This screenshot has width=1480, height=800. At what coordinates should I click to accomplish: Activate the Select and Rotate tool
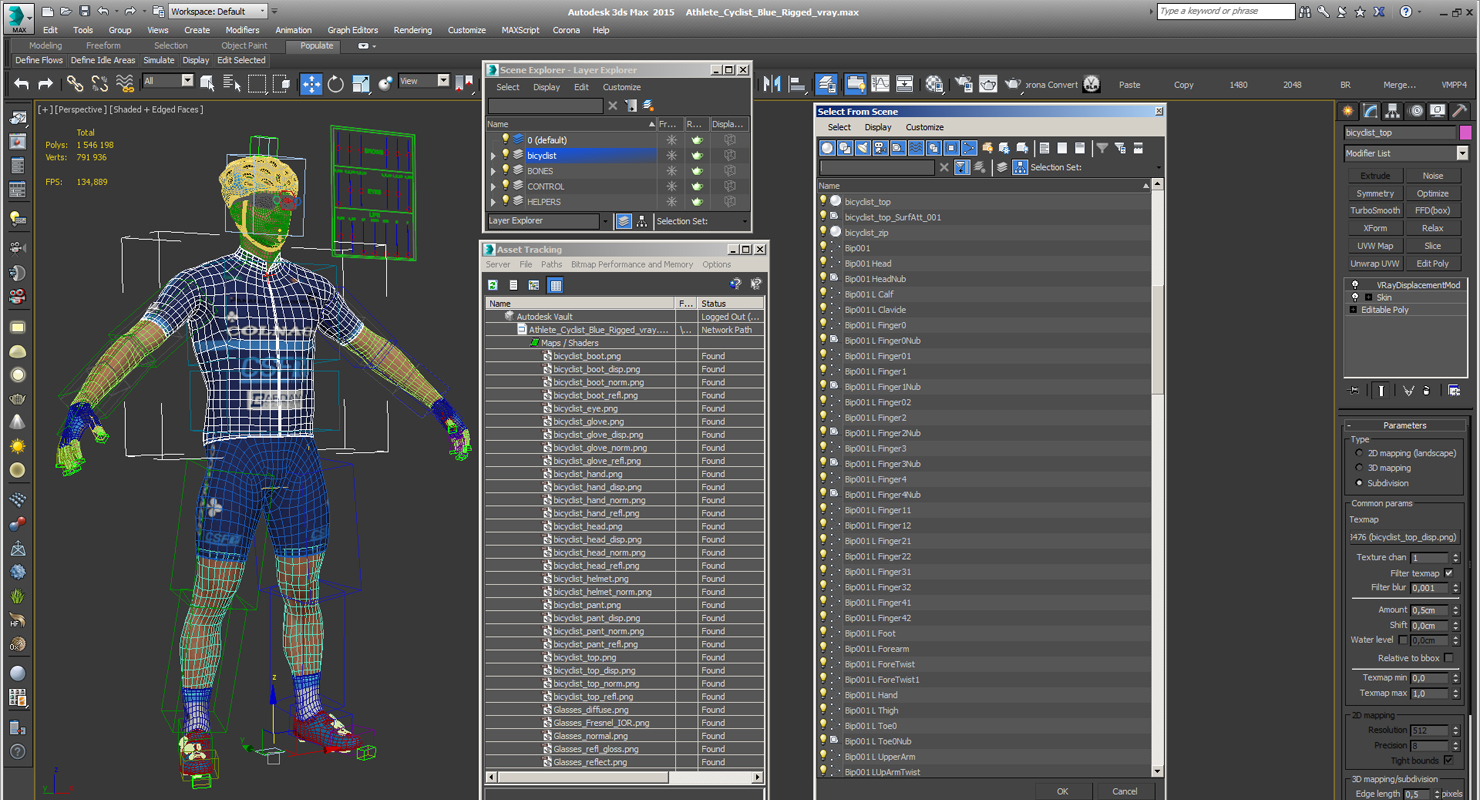coord(336,85)
